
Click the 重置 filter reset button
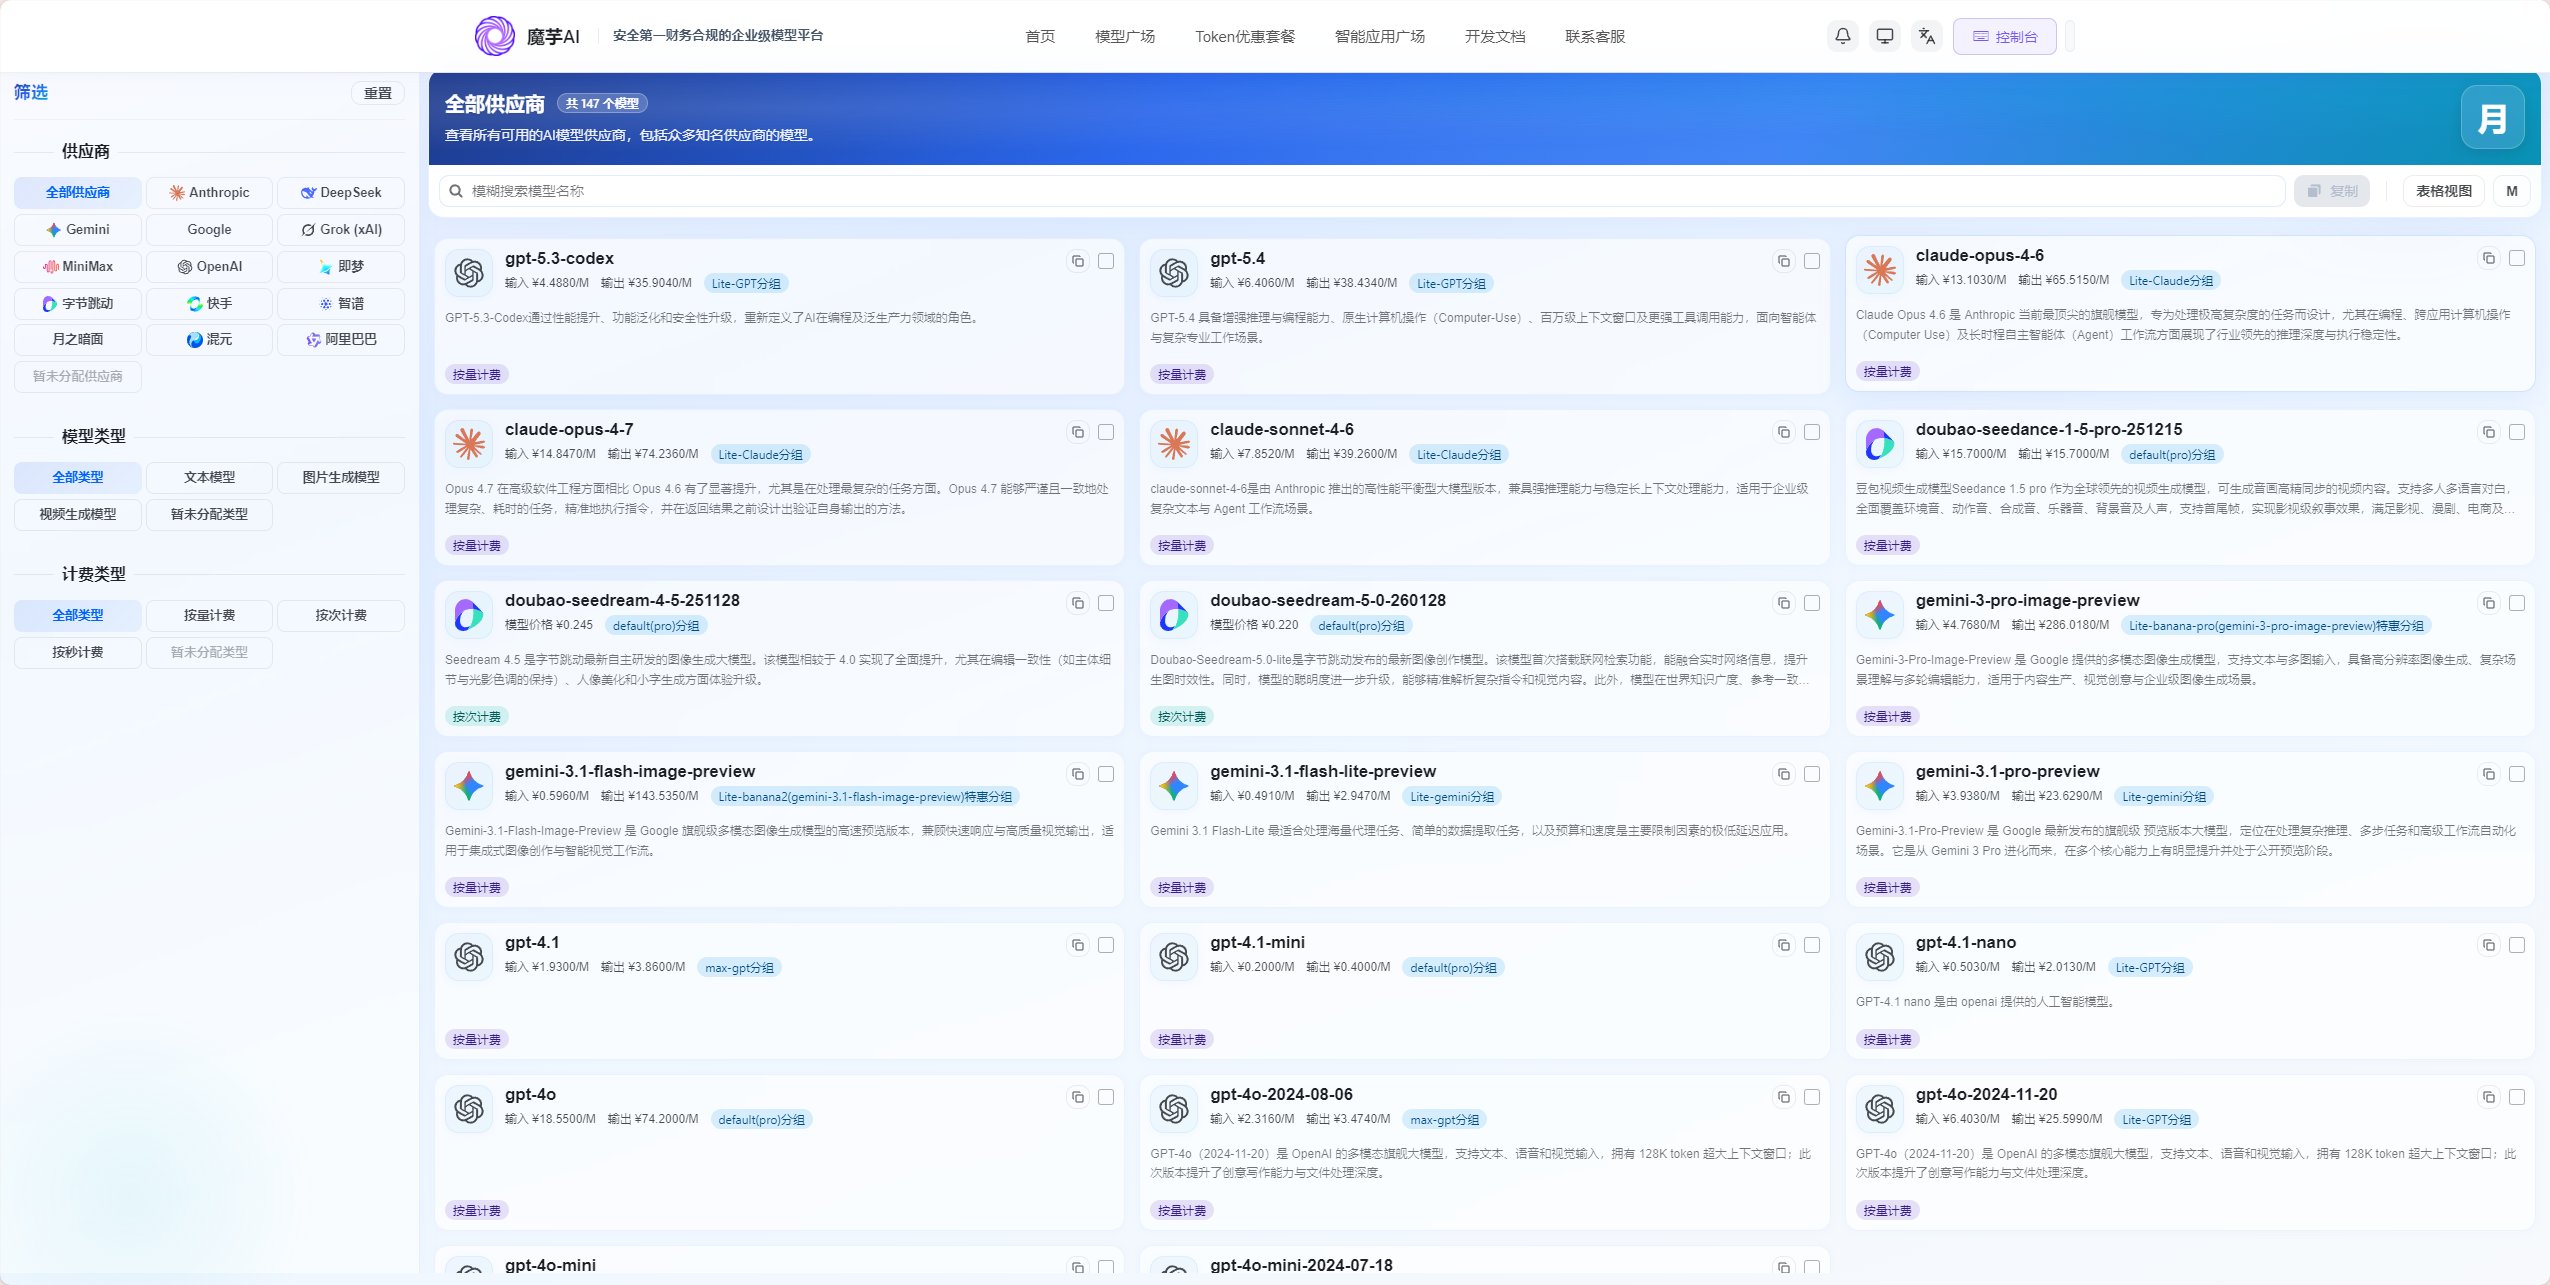click(378, 93)
